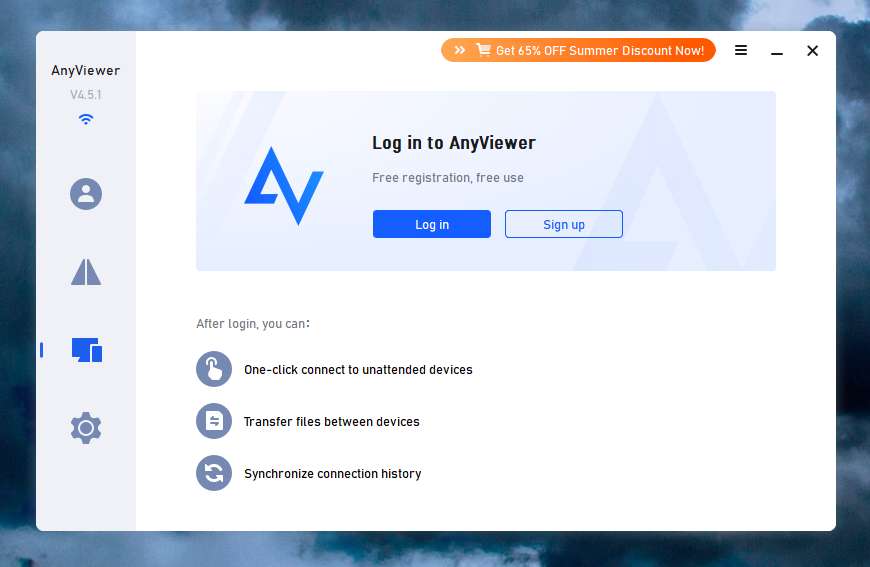This screenshot has height=567, width=870.
Task: Click the Wi-Fi connection status icon
Action: 86,119
